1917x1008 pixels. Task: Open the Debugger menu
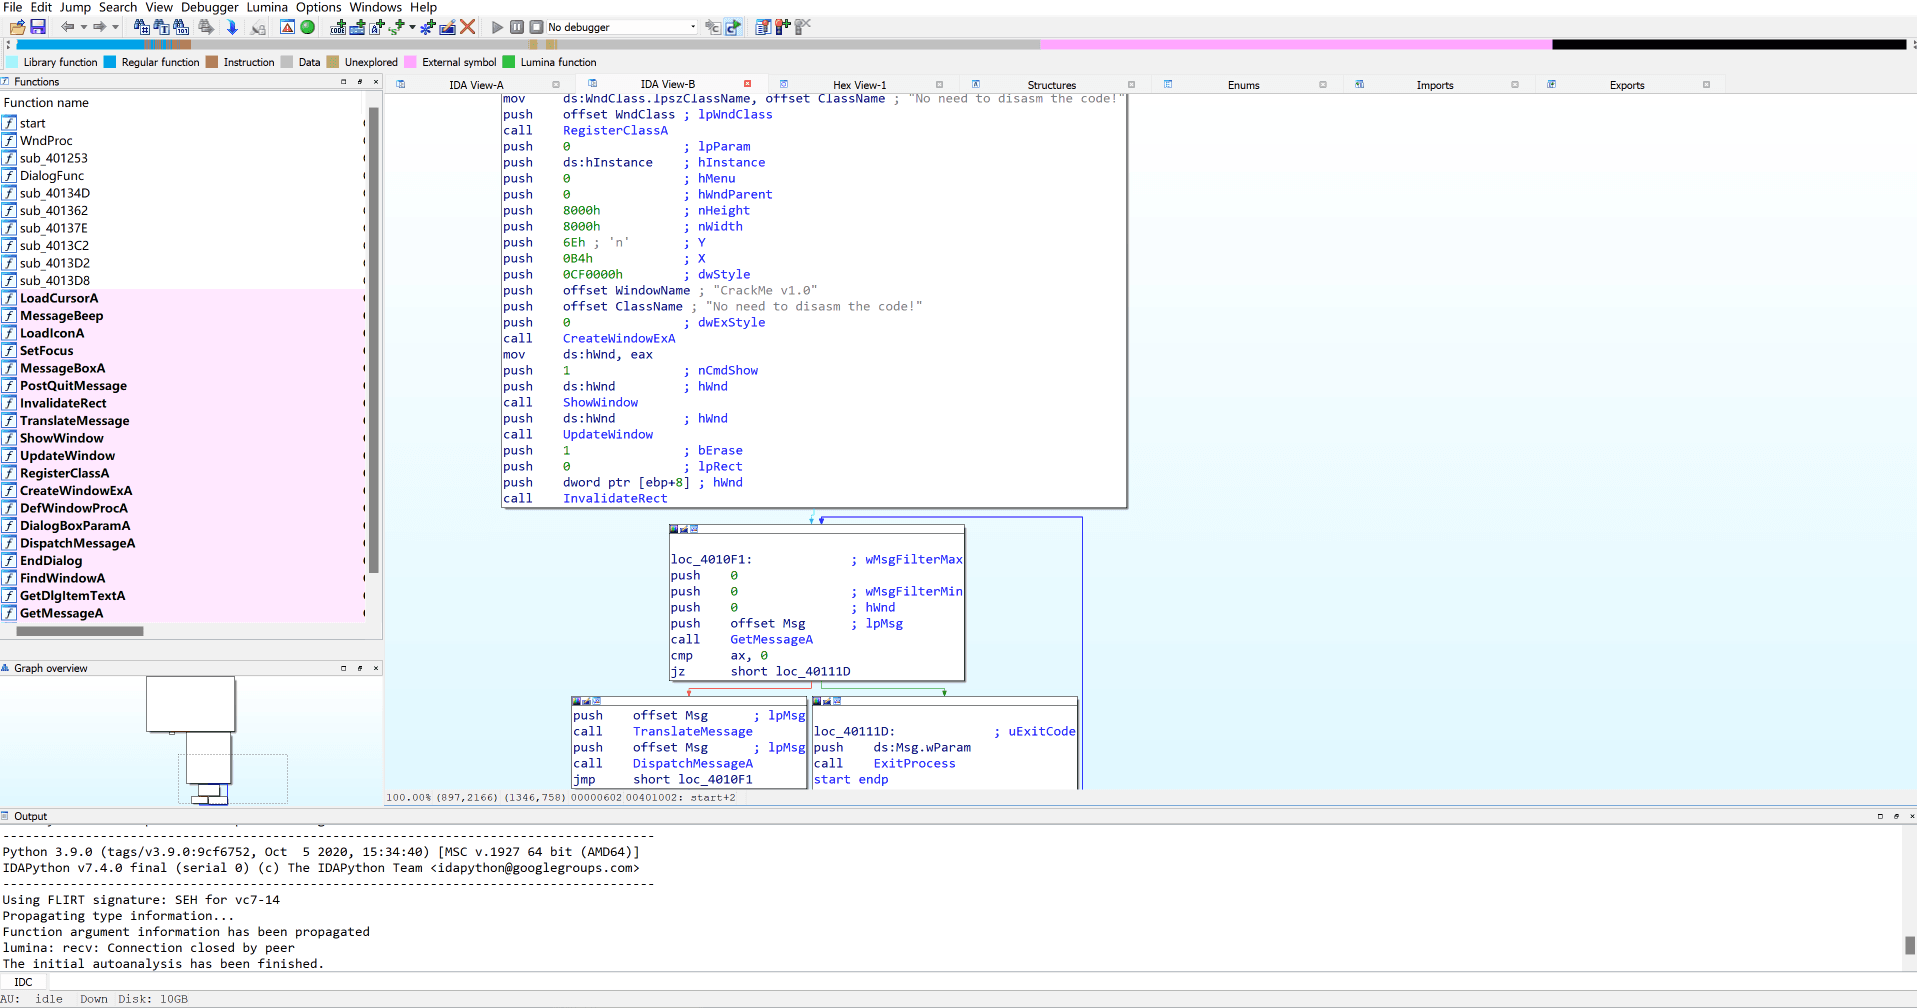(x=209, y=7)
